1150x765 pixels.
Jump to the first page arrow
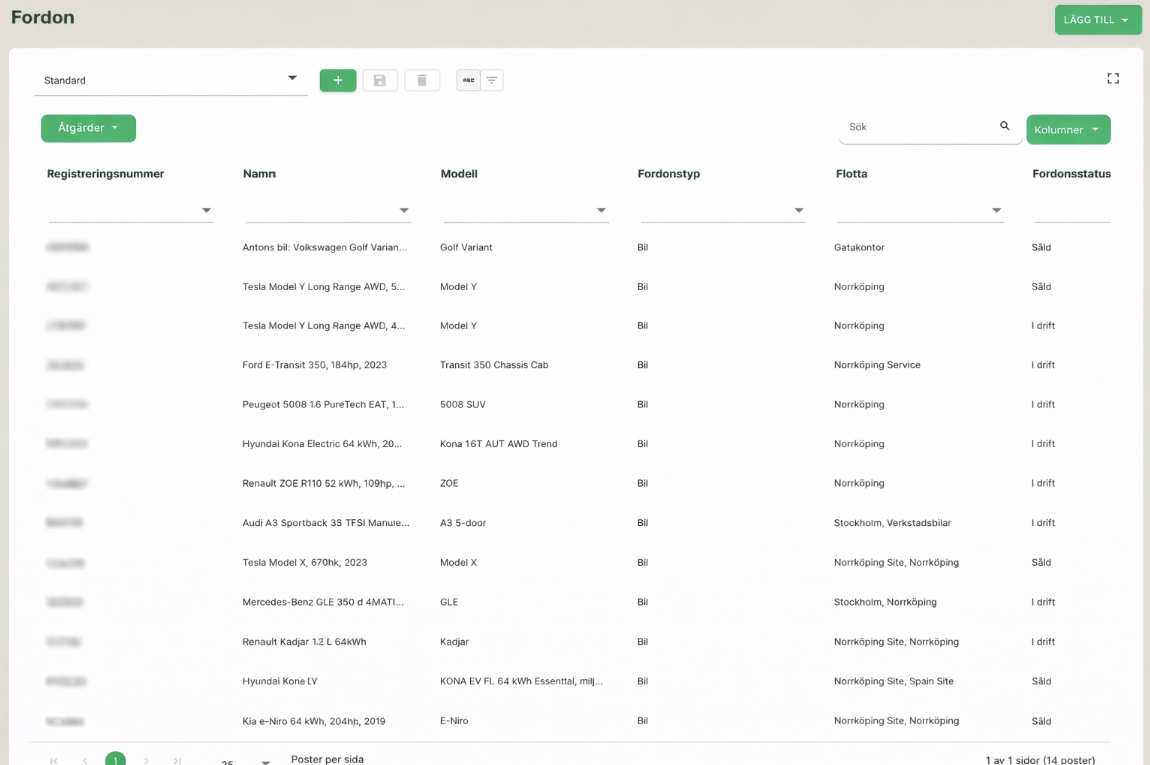54,761
